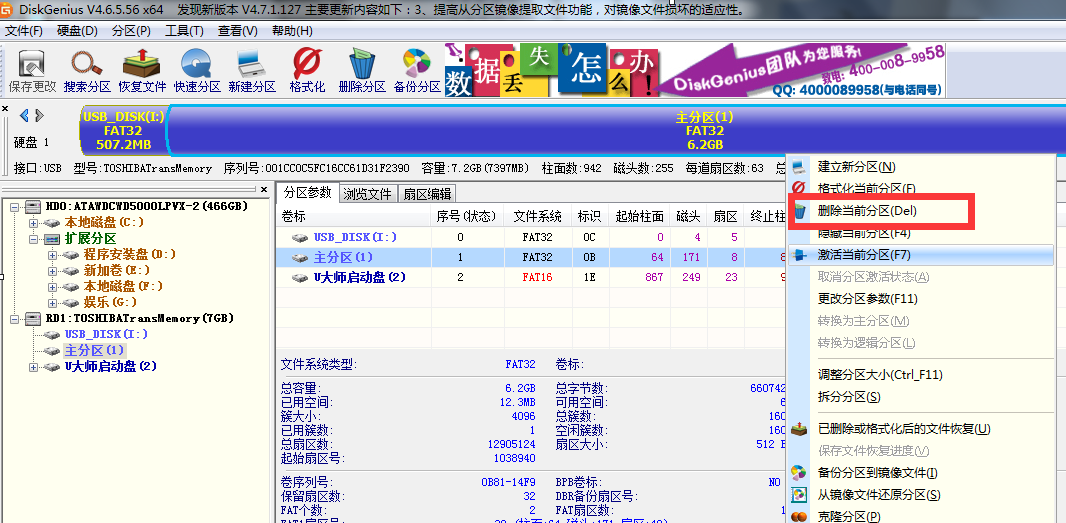Expand 新加卷(E:) tree node
Viewport: 1066px width, 523px height.
[52, 271]
